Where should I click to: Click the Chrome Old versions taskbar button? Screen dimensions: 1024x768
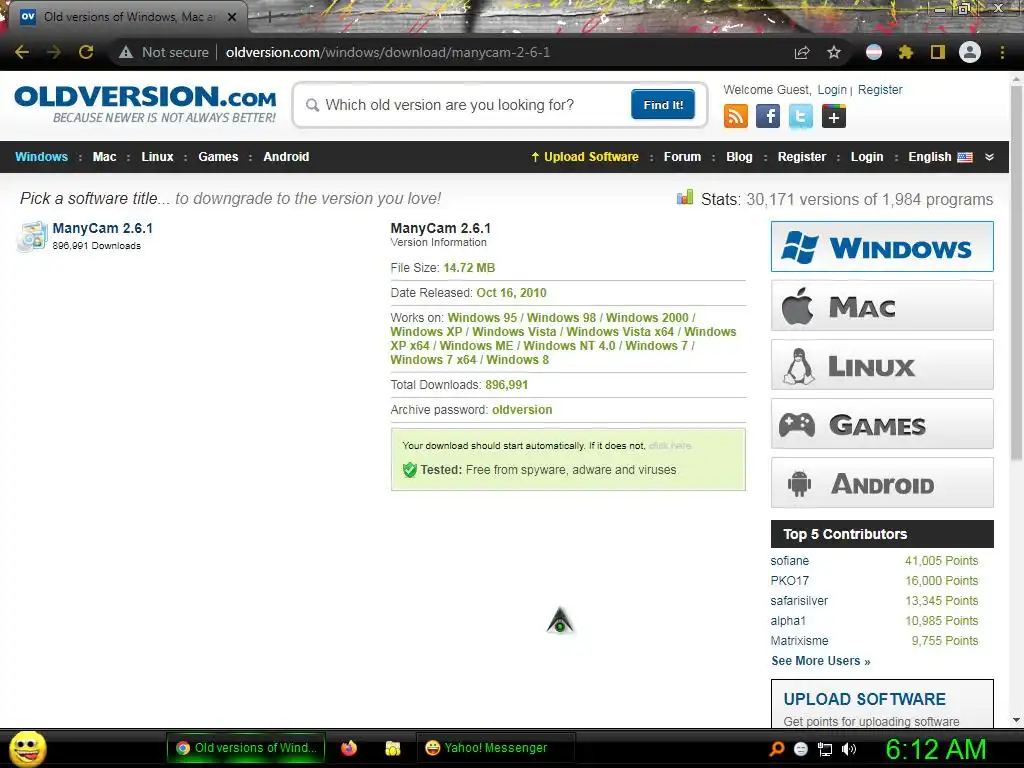(x=246, y=748)
